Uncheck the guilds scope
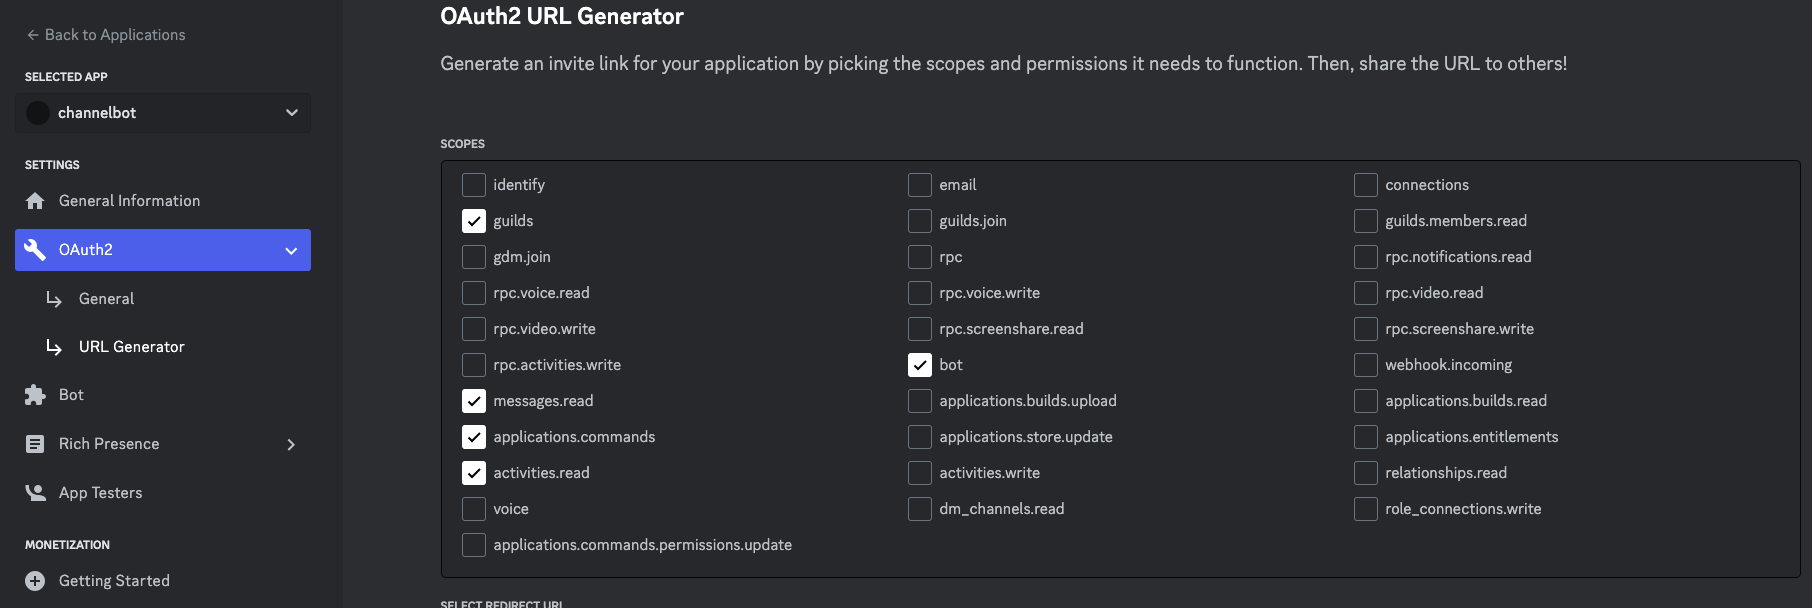 pyautogui.click(x=474, y=221)
